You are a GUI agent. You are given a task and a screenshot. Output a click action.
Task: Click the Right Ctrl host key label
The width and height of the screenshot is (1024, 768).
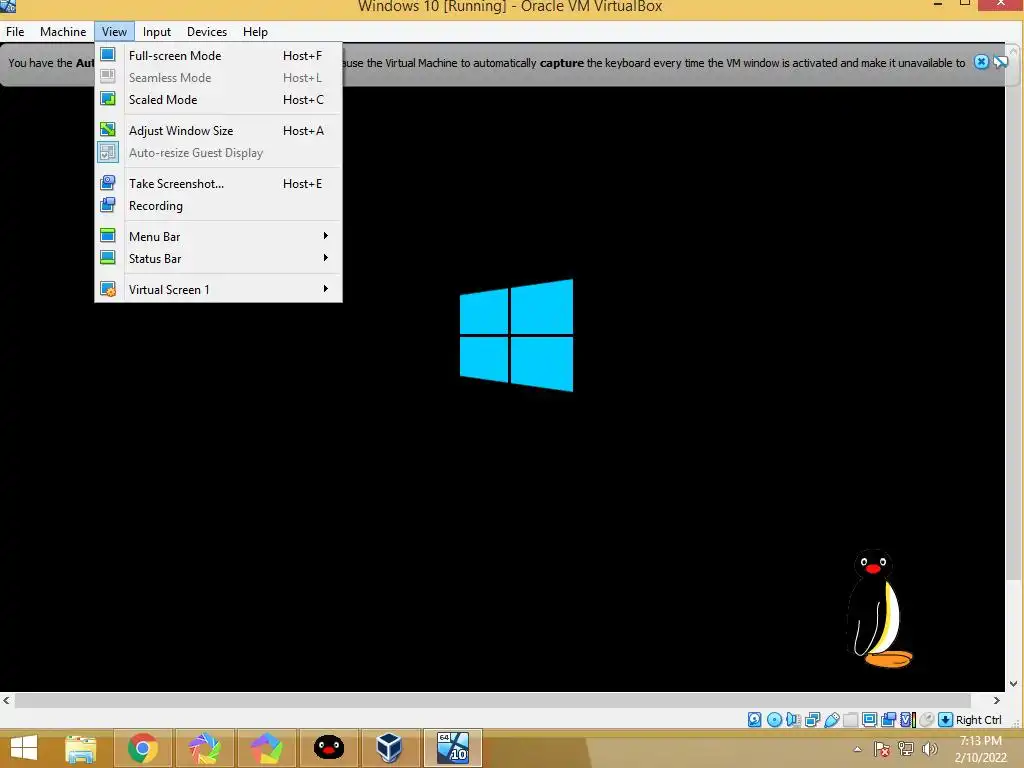point(978,720)
